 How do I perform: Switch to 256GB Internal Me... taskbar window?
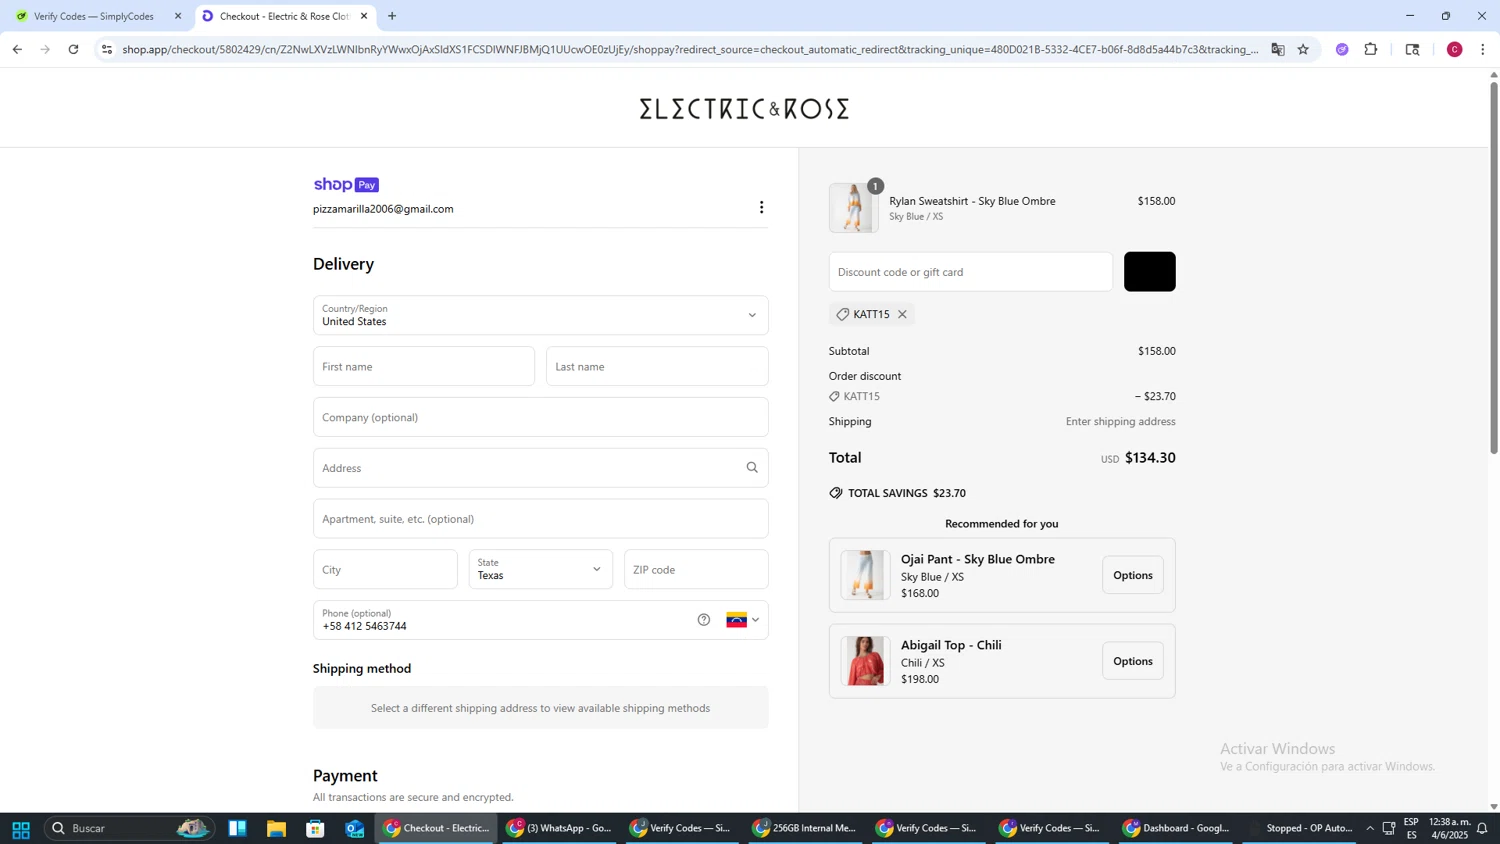coord(805,829)
